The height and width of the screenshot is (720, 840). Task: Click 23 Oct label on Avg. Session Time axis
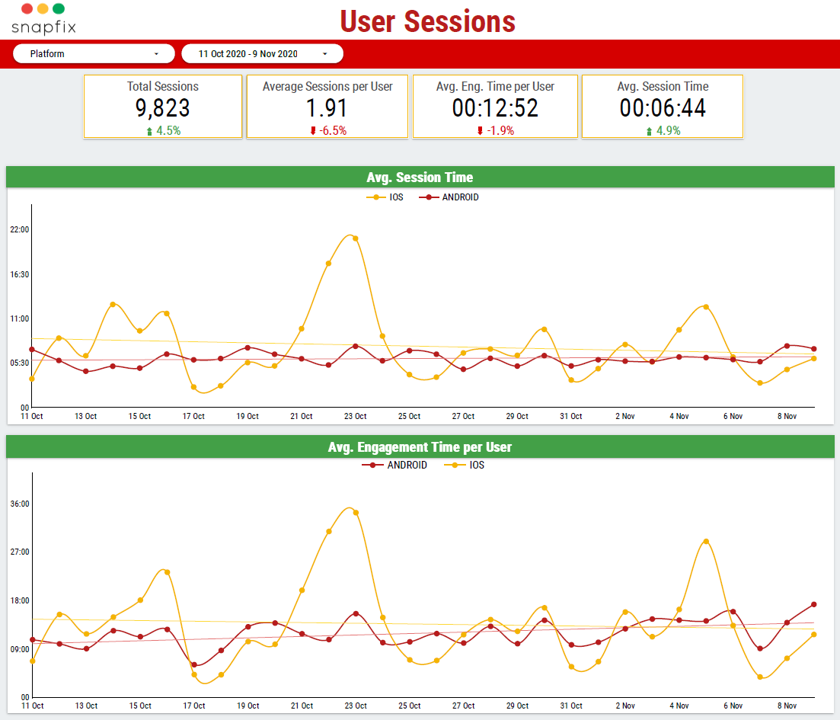click(355, 416)
